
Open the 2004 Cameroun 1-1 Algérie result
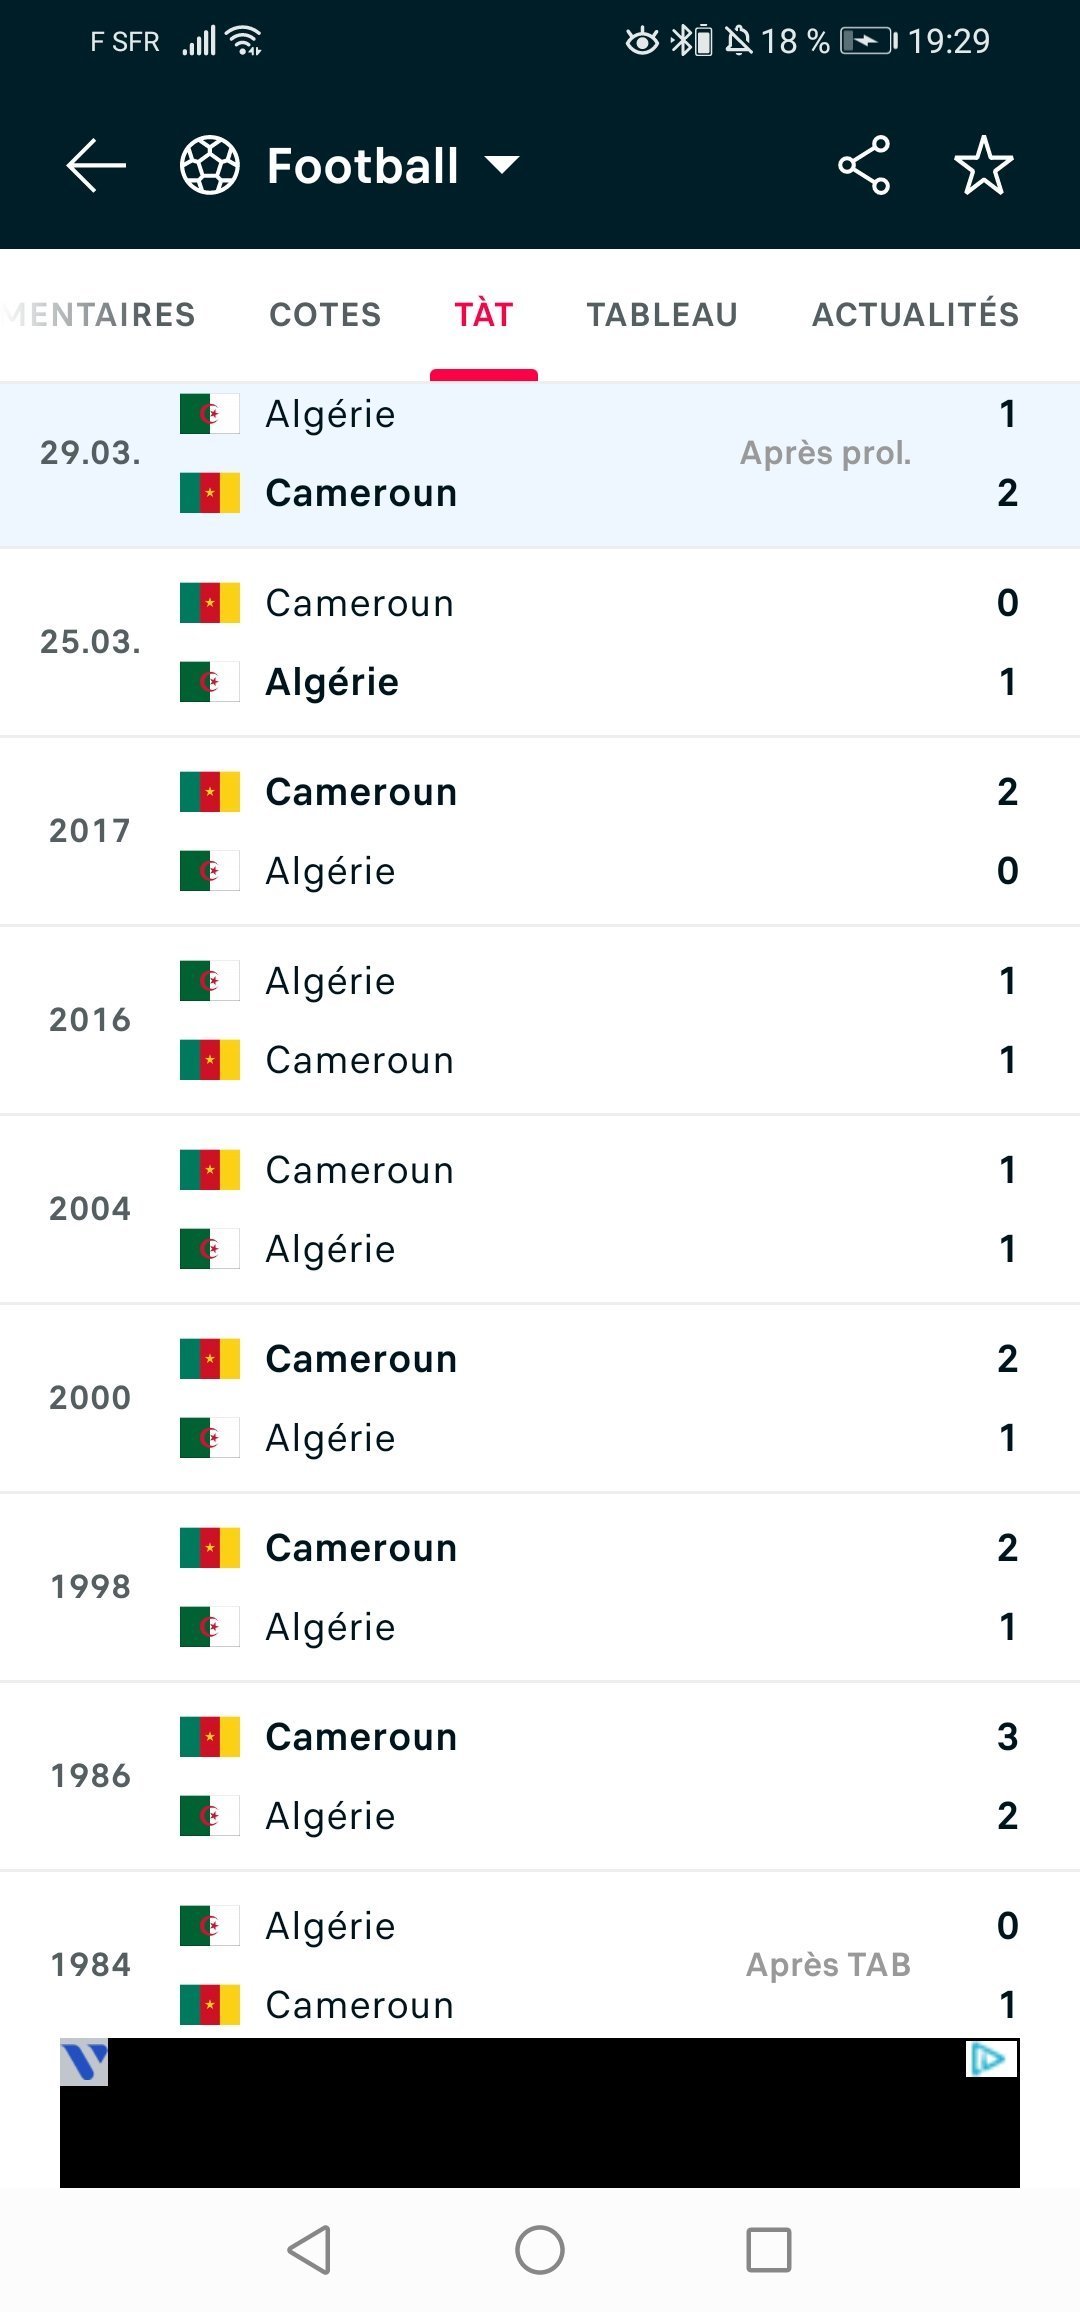tap(540, 1209)
